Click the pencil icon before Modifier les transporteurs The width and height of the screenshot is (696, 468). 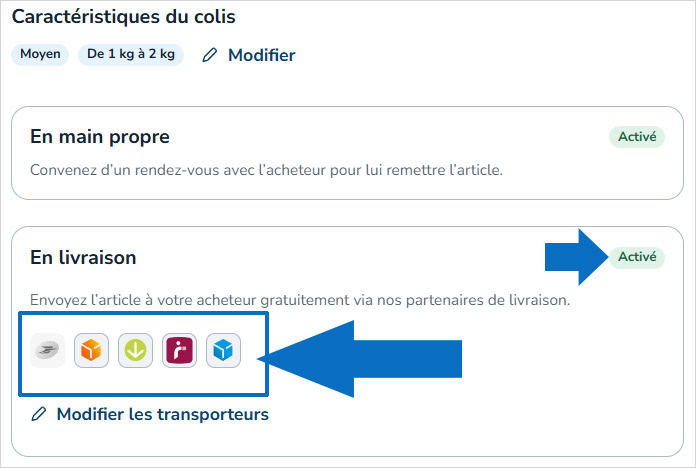pyautogui.click(x=39, y=413)
